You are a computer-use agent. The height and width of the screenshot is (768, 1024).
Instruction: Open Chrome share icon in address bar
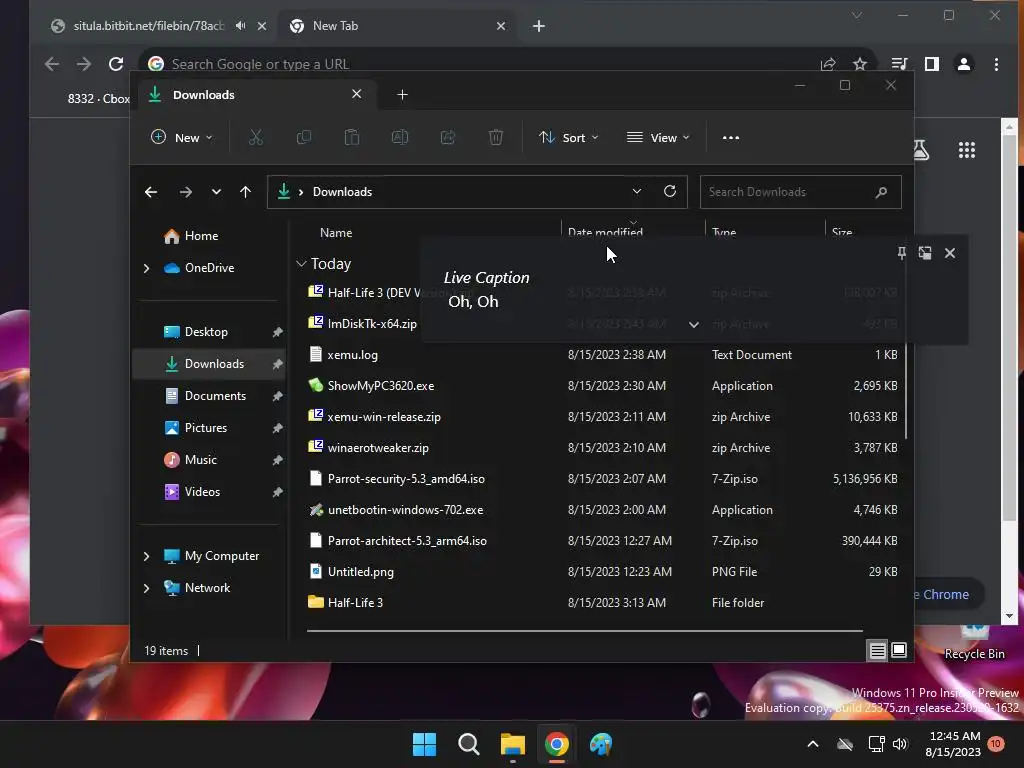click(x=828, y=64)
